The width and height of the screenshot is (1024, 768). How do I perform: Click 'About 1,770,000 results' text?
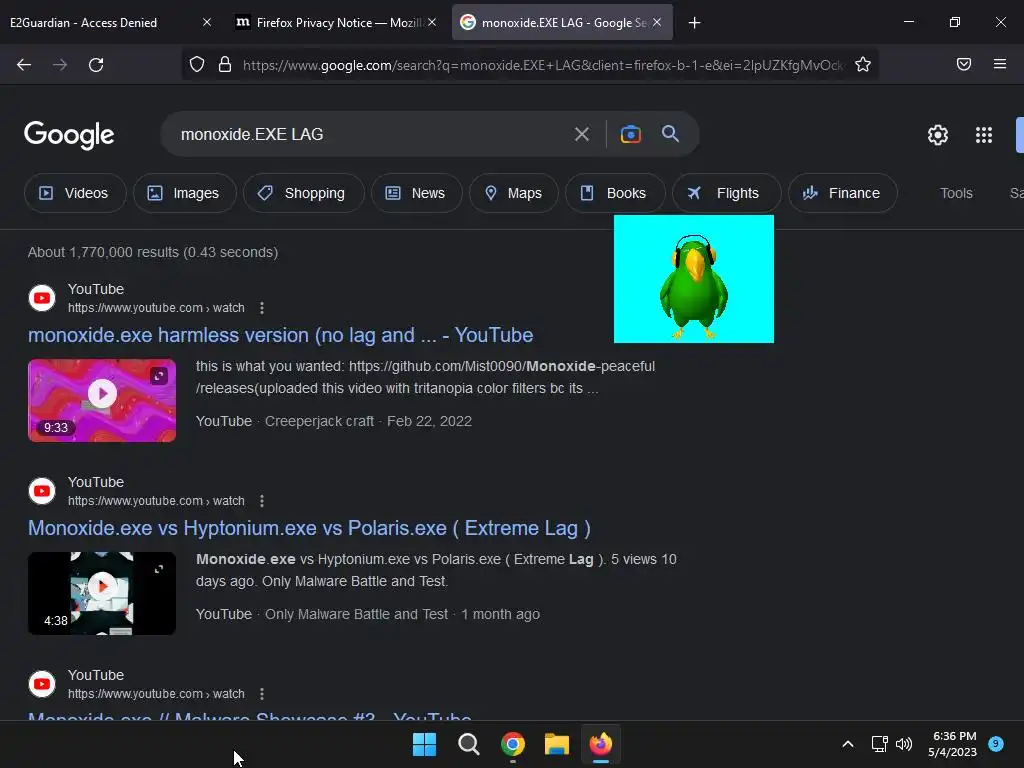click(x=103, y=252)
